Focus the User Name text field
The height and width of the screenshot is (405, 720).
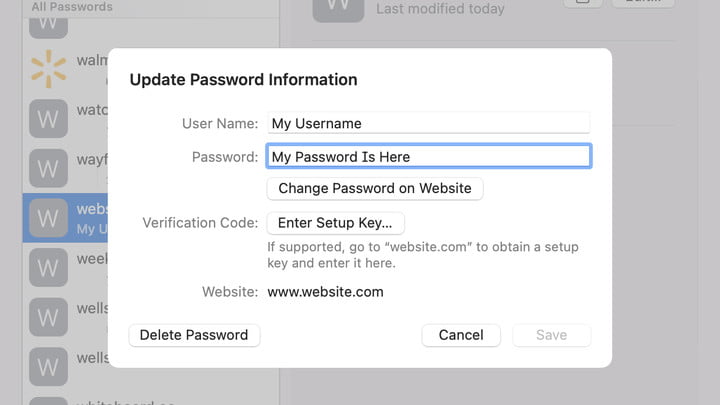(x=428, y=123)
